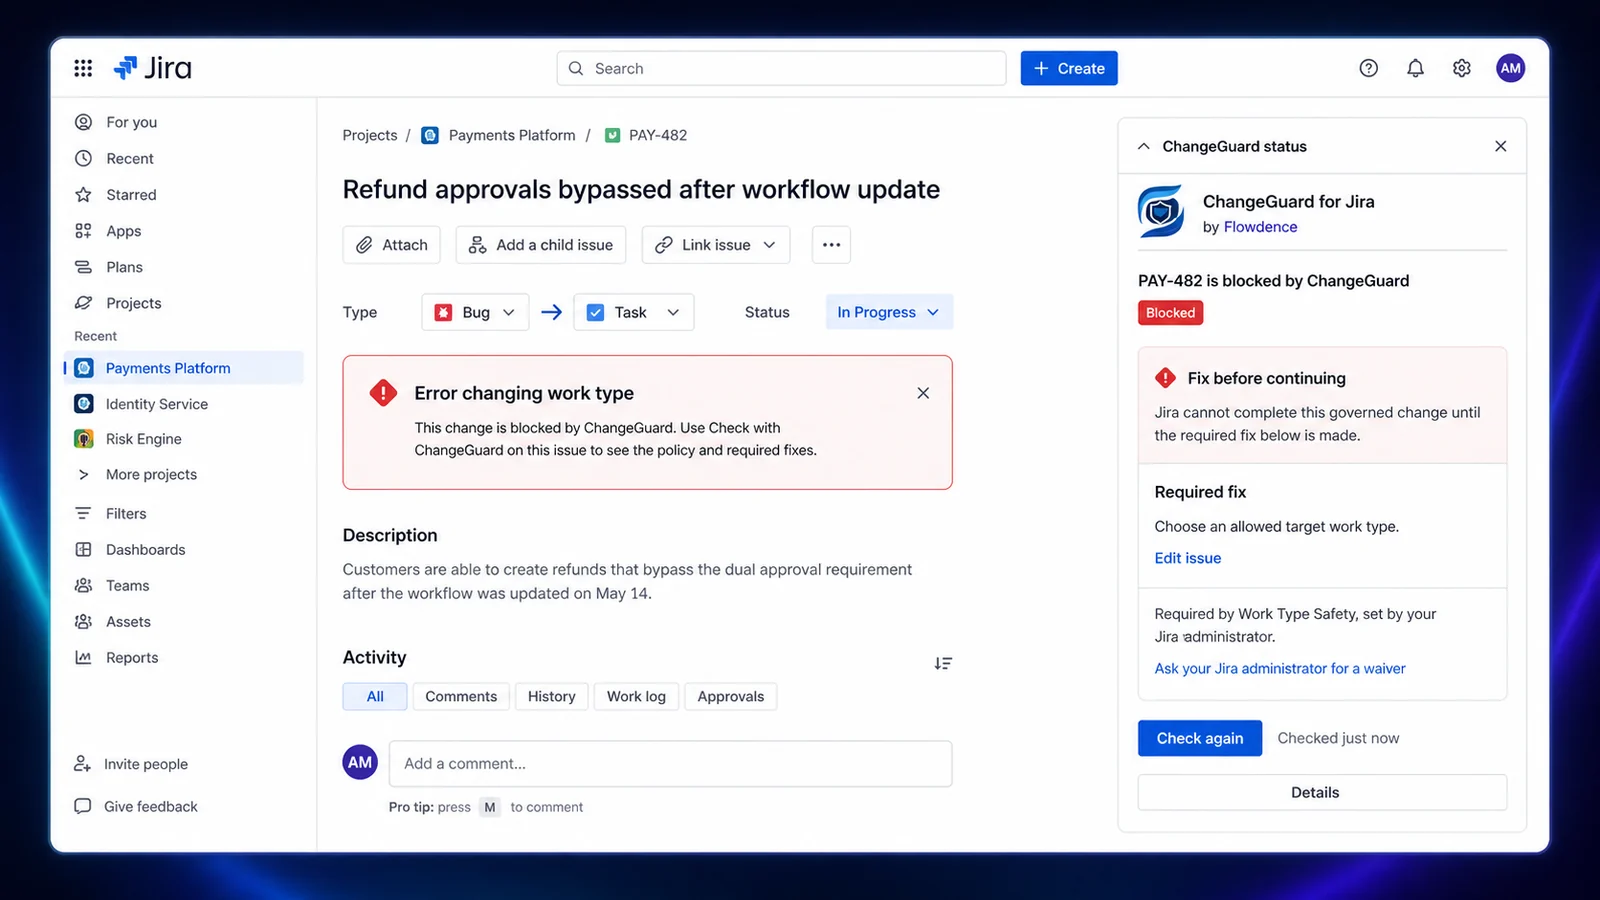The height and width of the screenshot is (900, 1600).
Task: Select the Work log tab
Action: pyautogui.click(x=636, y=696)
